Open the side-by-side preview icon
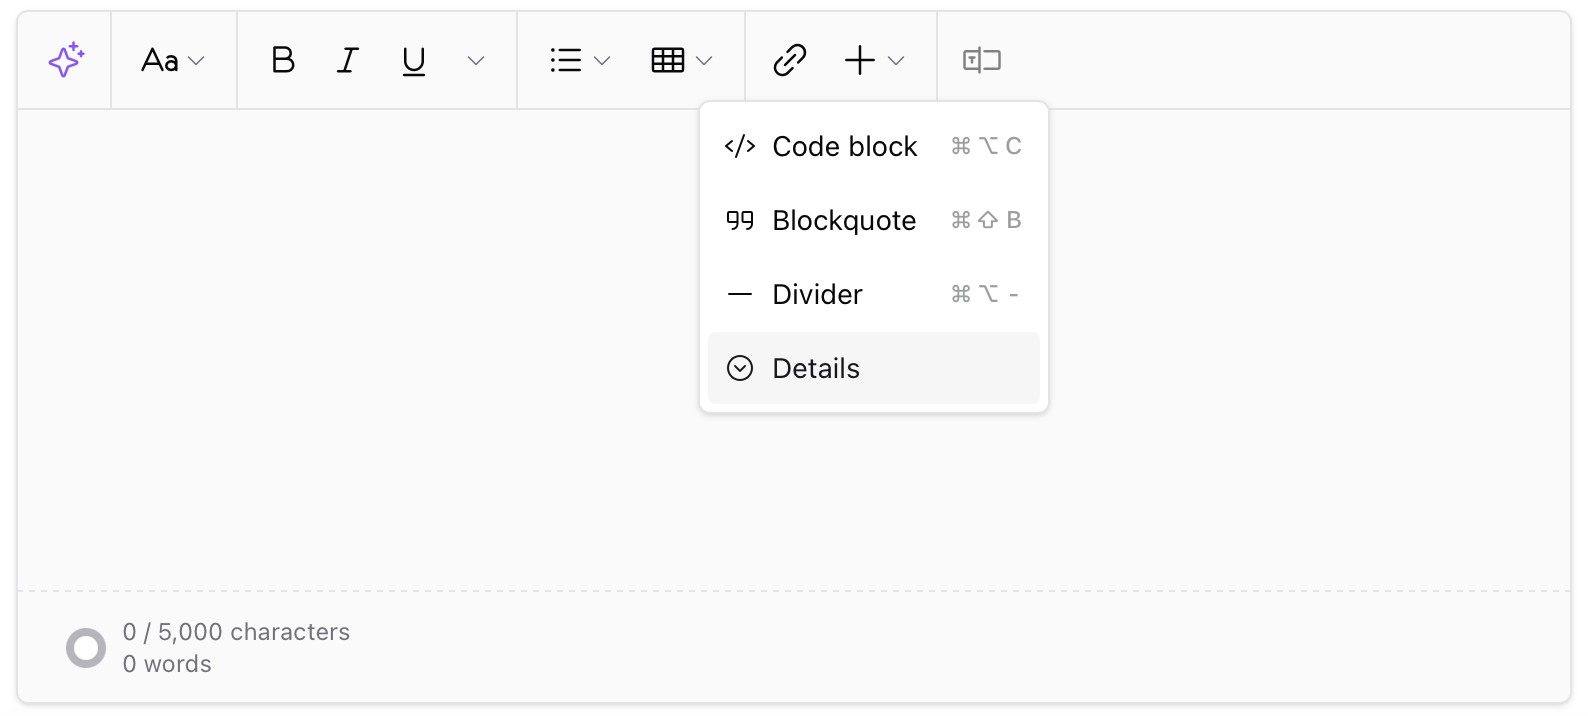The image size is (1588, 716). [981, 60]
